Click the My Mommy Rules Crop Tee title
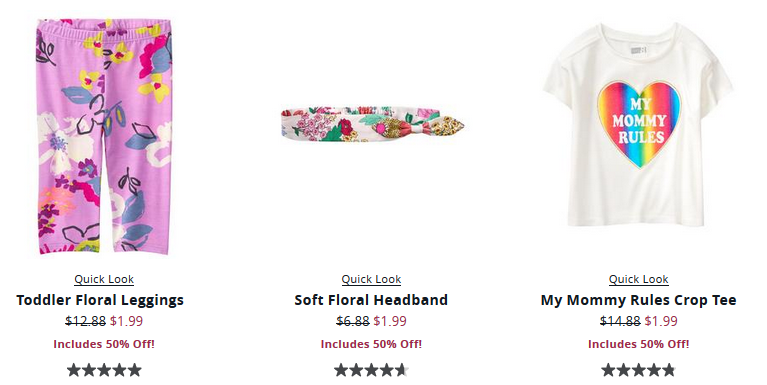Screen dimensions: 767x385 (x=638, y=300)
